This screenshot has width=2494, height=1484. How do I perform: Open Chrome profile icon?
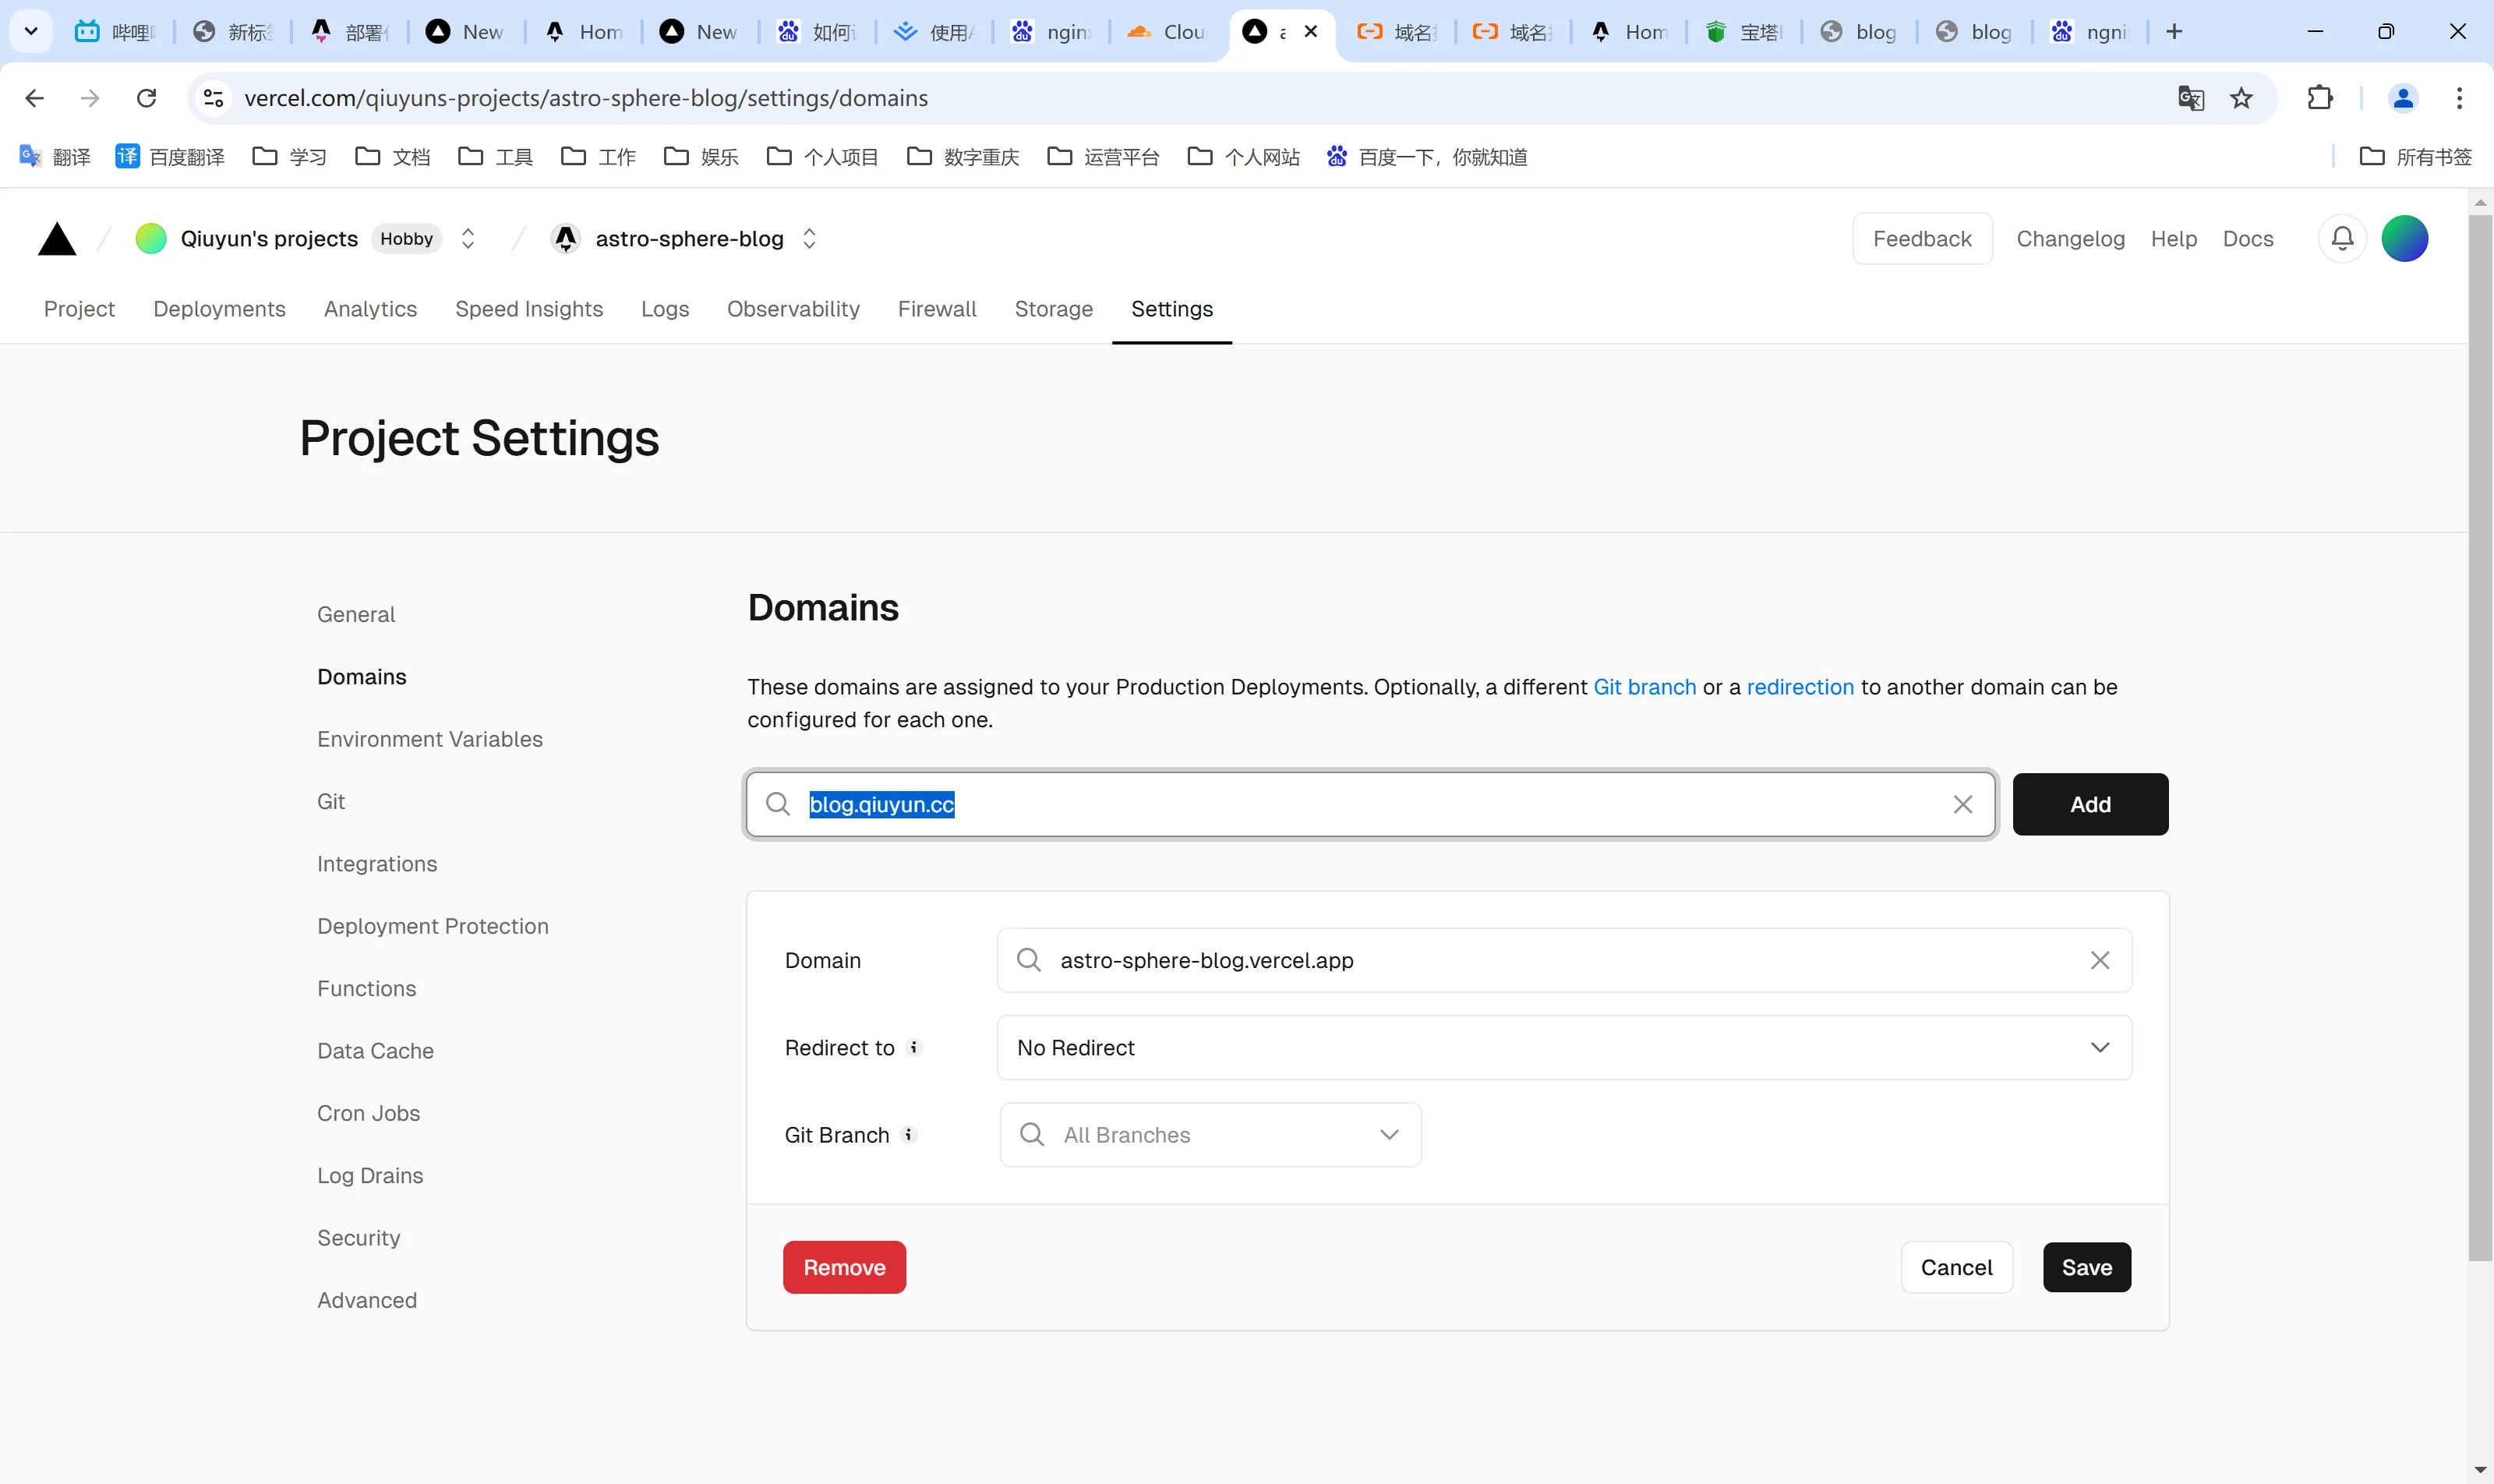(2403, 98)
